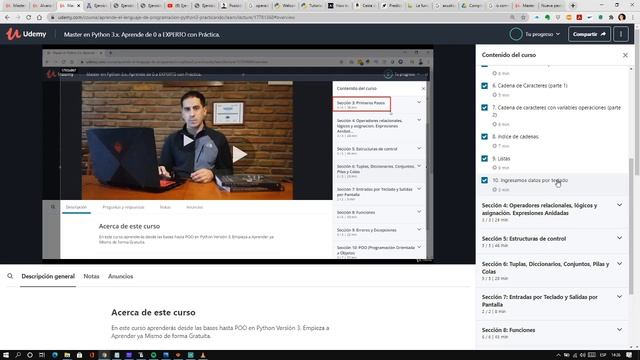Launch Microsoft Edge from taskbar
Image resolution: width=640 pixels, height=360 pixels.
[55, 355]
